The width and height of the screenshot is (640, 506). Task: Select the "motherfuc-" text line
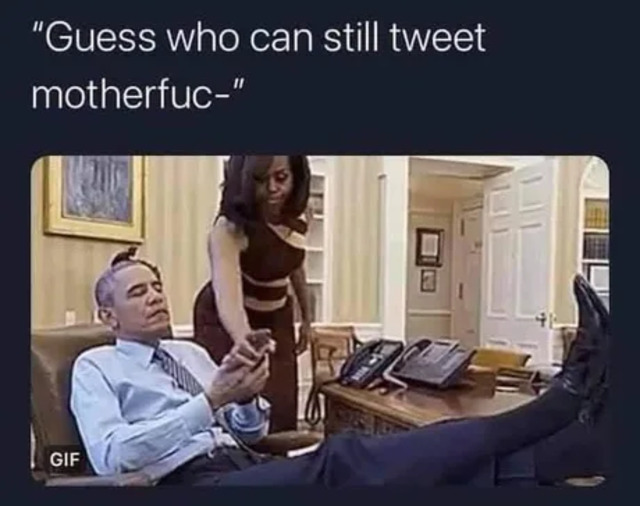pyautogui.click(x=138, y=95)
